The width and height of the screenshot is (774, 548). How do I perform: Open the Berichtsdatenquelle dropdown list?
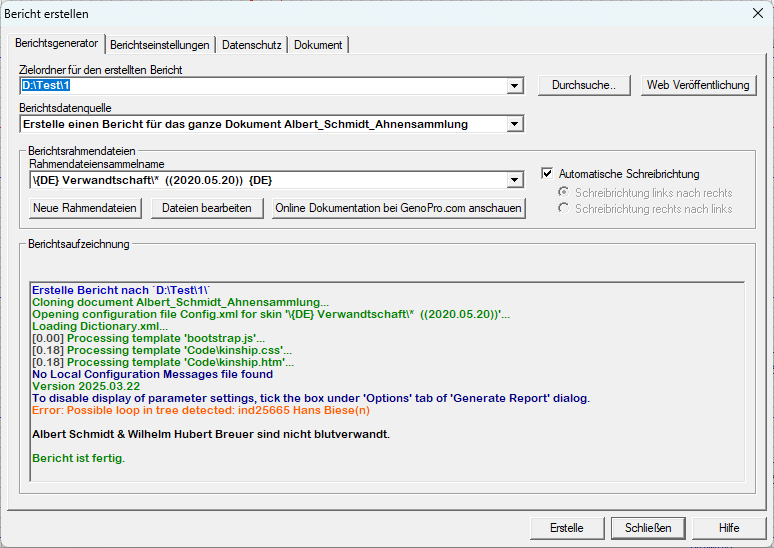[515, 124]
